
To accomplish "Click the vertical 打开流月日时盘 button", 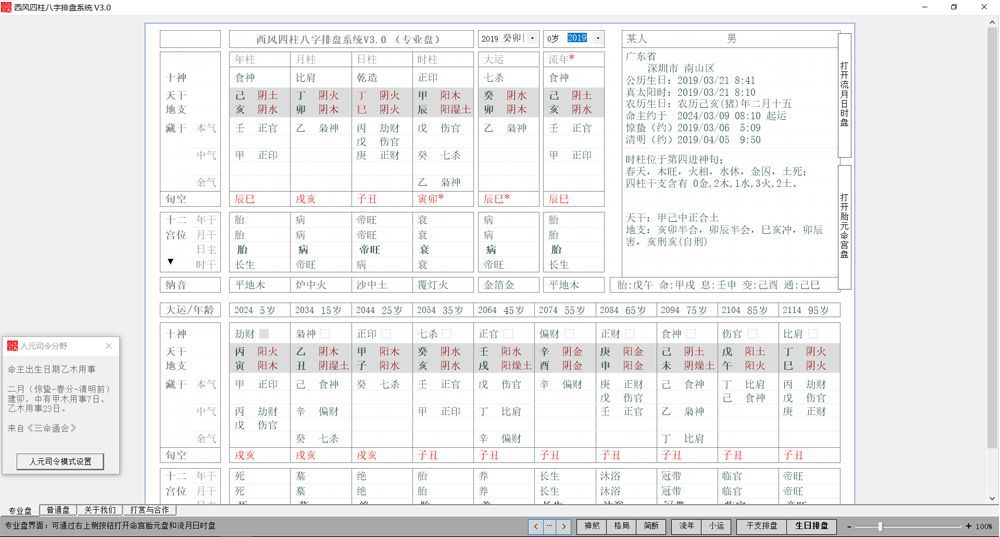I will (x=844, y=94).
